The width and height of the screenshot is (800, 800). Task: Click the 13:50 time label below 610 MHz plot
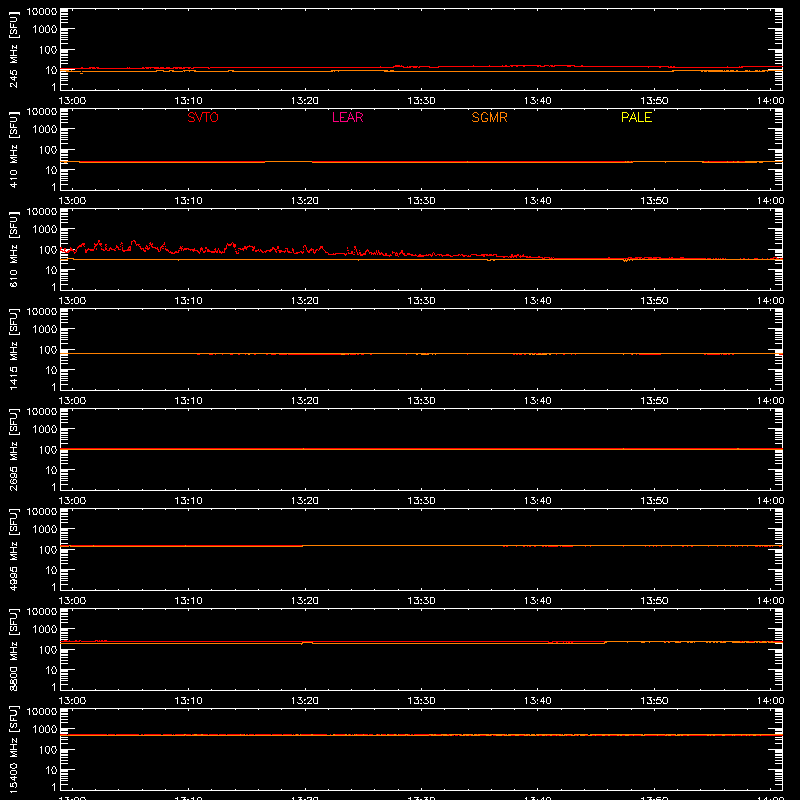(x=654, y=301)
